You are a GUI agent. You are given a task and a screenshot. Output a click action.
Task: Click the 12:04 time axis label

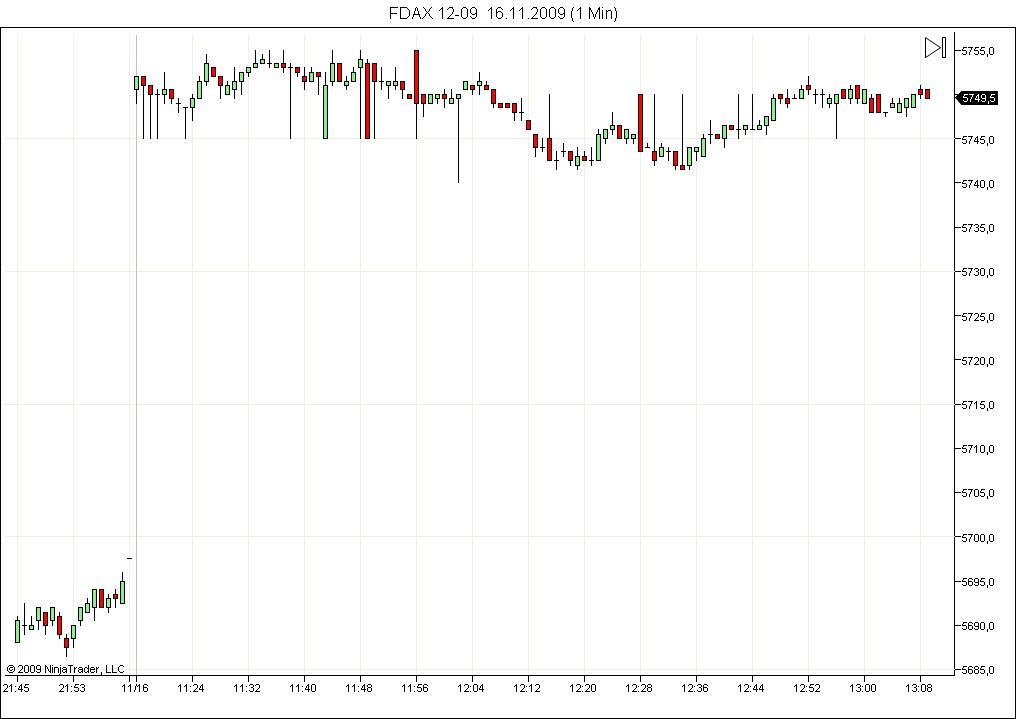(470, 688)
